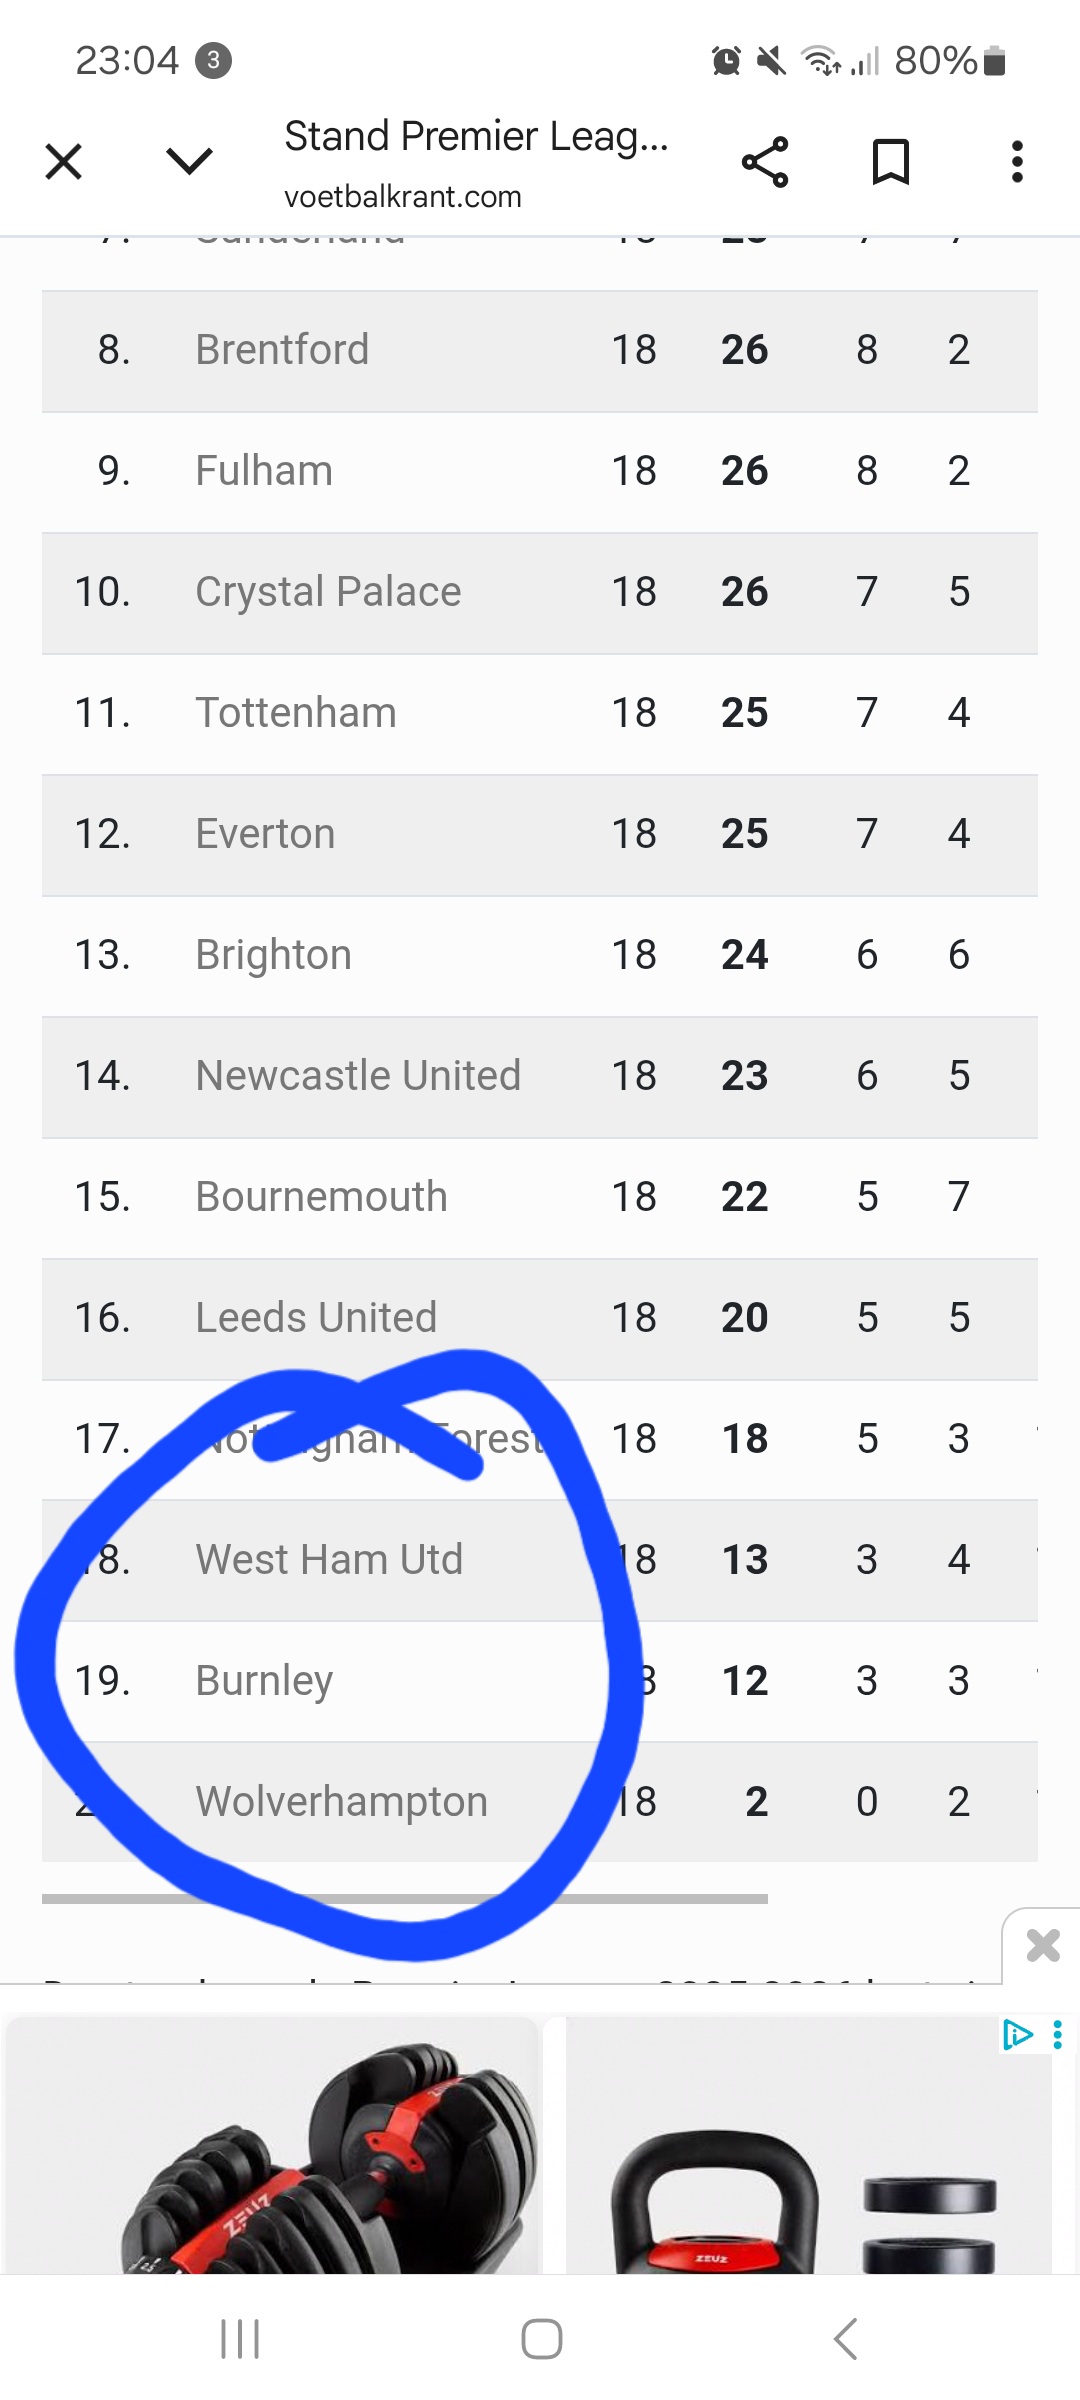Open the kettlebell ad image
1080x2400 pixels.
point(809,2144)
